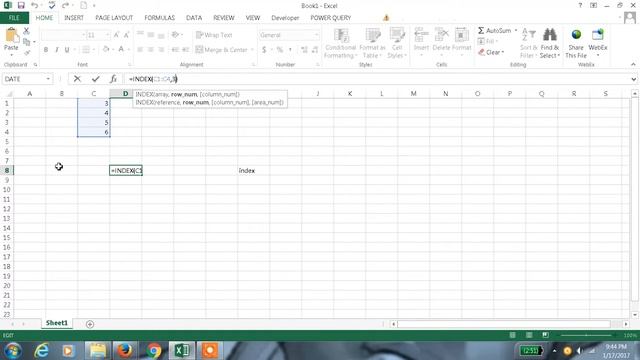Click the select-all corner triangle
This screenshot has height=360, width=640.
[8, 94]
